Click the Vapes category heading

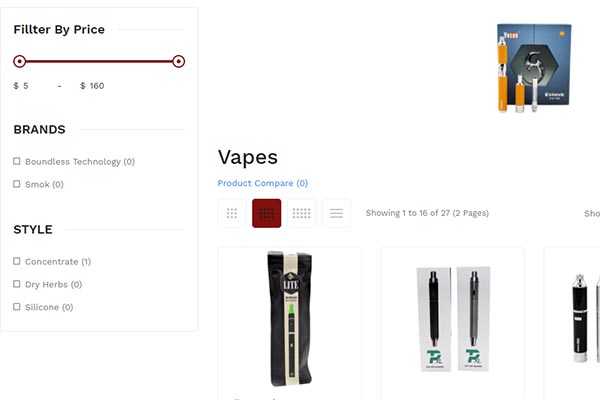[x=248, y=157]
